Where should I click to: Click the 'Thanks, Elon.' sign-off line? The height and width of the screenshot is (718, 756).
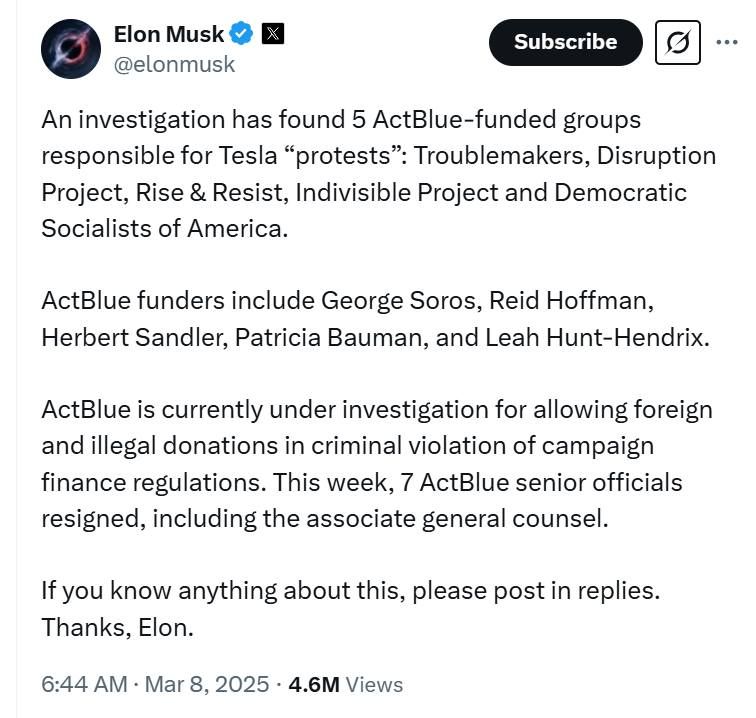pyautogui.click(x=118, y=628)
